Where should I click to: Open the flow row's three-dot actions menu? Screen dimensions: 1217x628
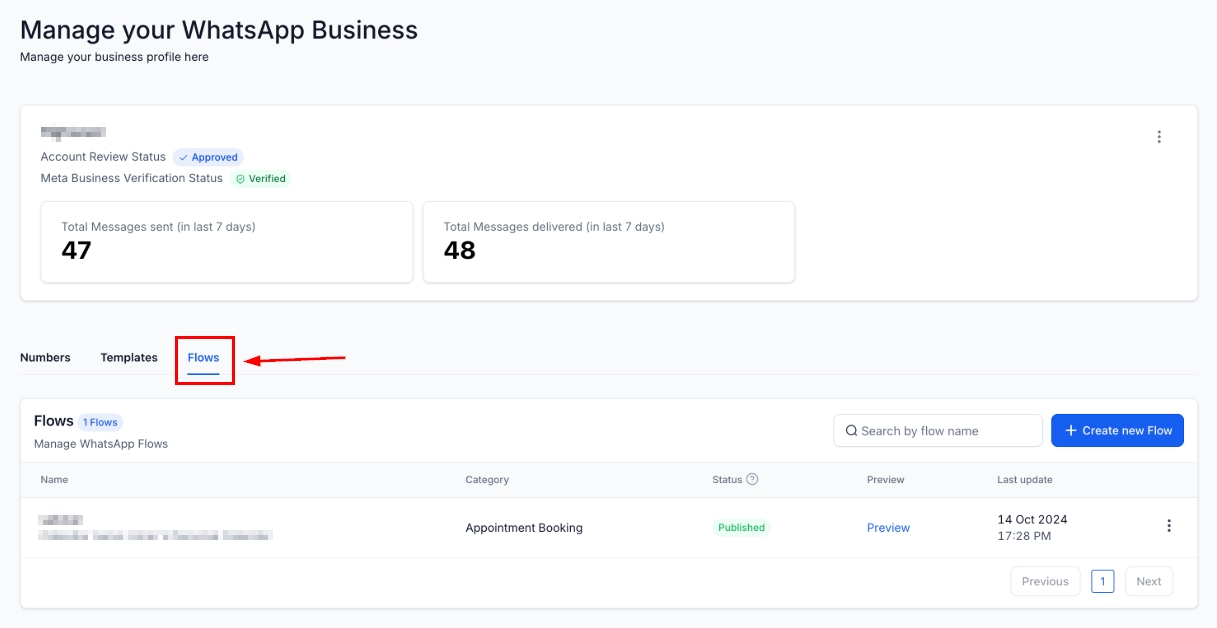[1168, 526]
